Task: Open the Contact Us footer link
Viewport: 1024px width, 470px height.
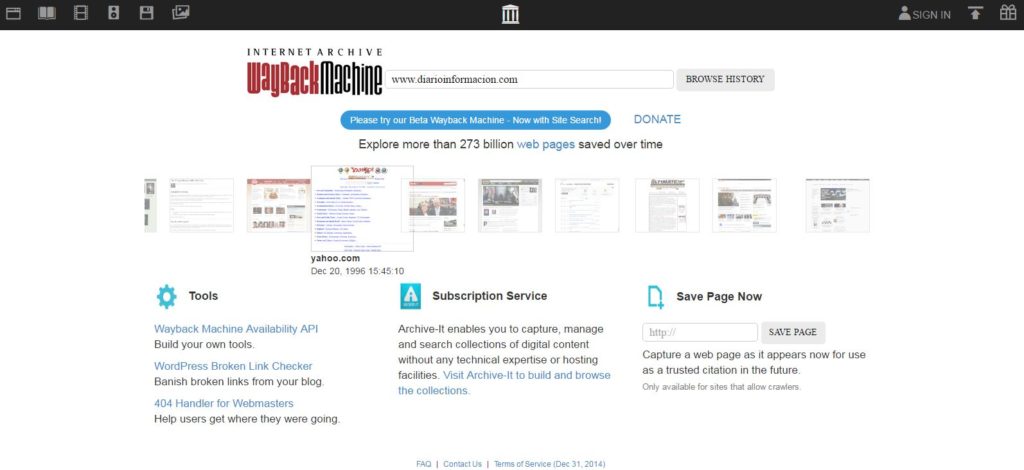Action: pos(462,464)
